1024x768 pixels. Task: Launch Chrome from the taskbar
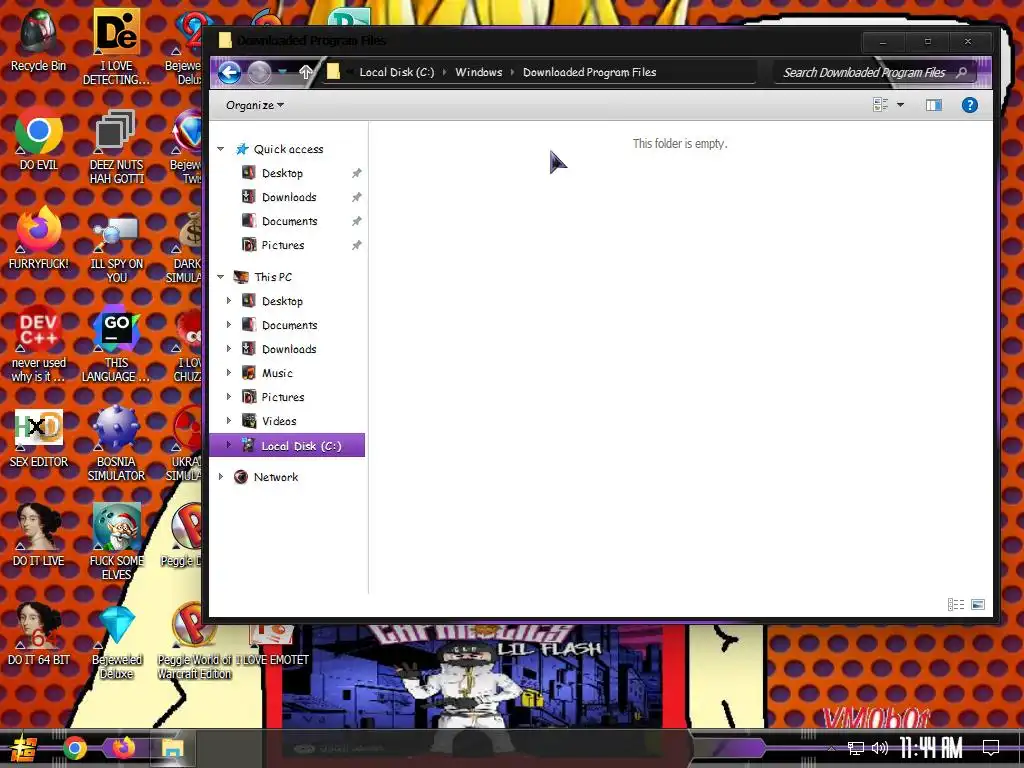[75, 748]
